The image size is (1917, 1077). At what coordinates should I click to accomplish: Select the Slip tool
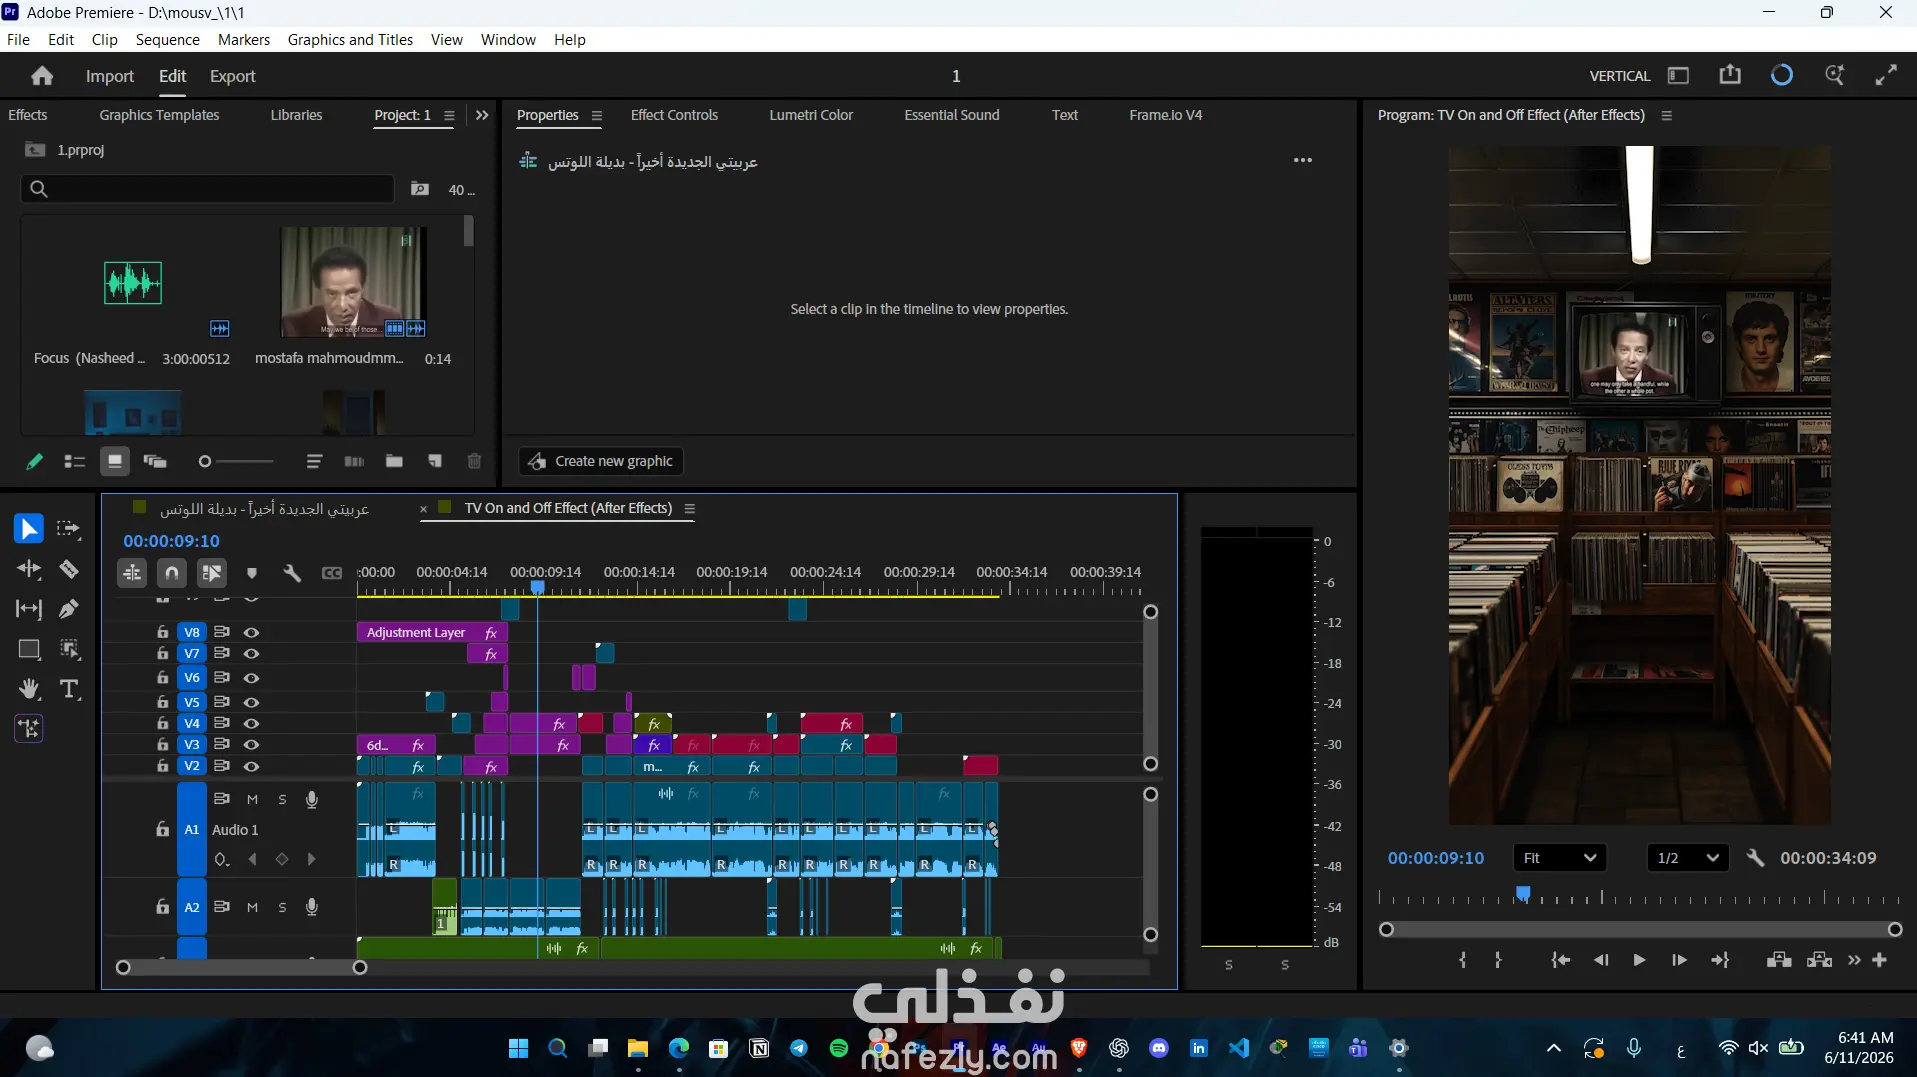click(x=28, y=608)
